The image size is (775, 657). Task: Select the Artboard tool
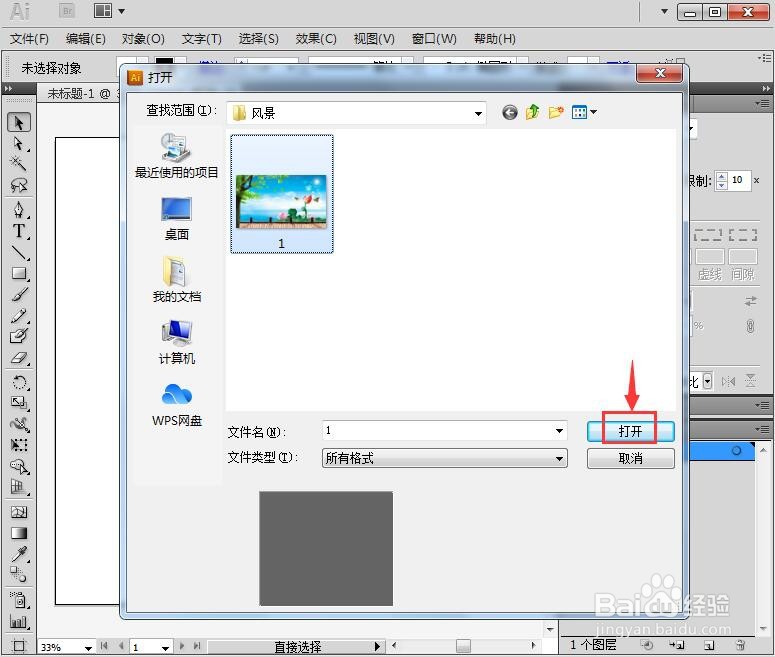coord(19,646)
